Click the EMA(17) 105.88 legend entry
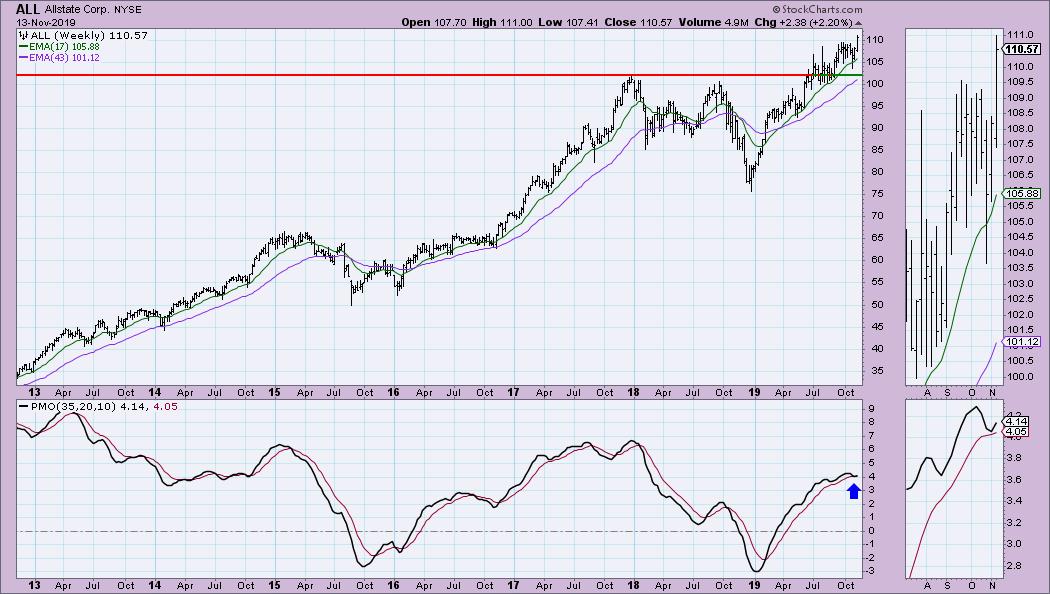This screenshot has width=1050, height=594. 60,47
